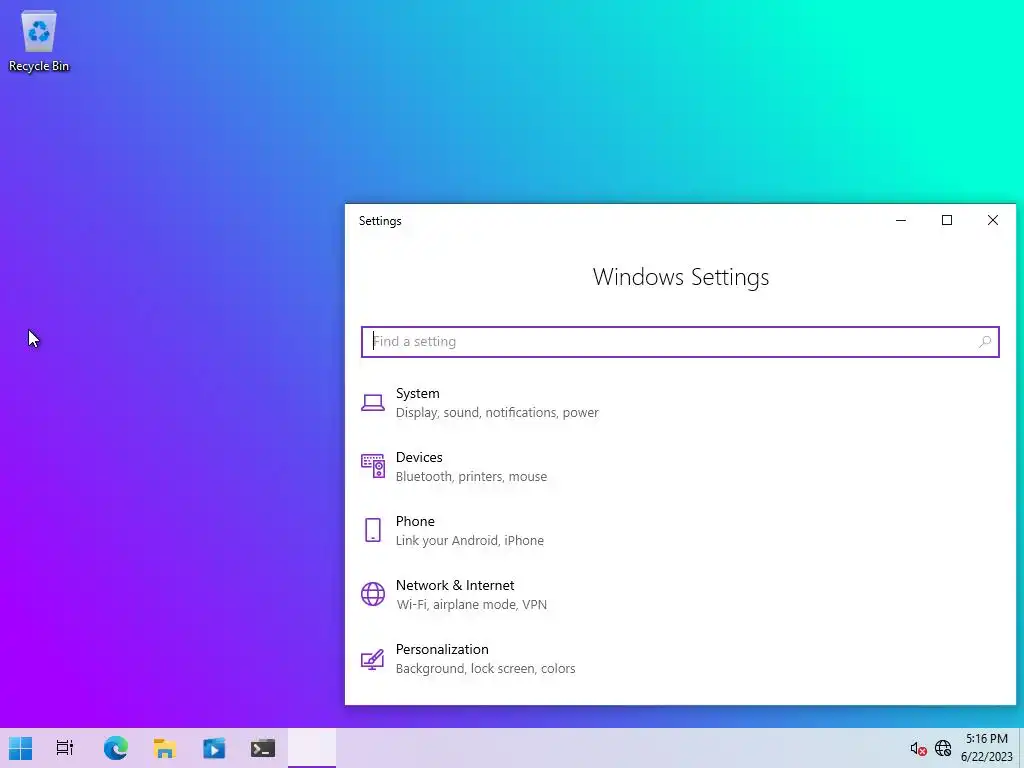The image size is (1024, 768).
Task: Click the Devices keyboard and speaker icon
Action: pos(373,466)
